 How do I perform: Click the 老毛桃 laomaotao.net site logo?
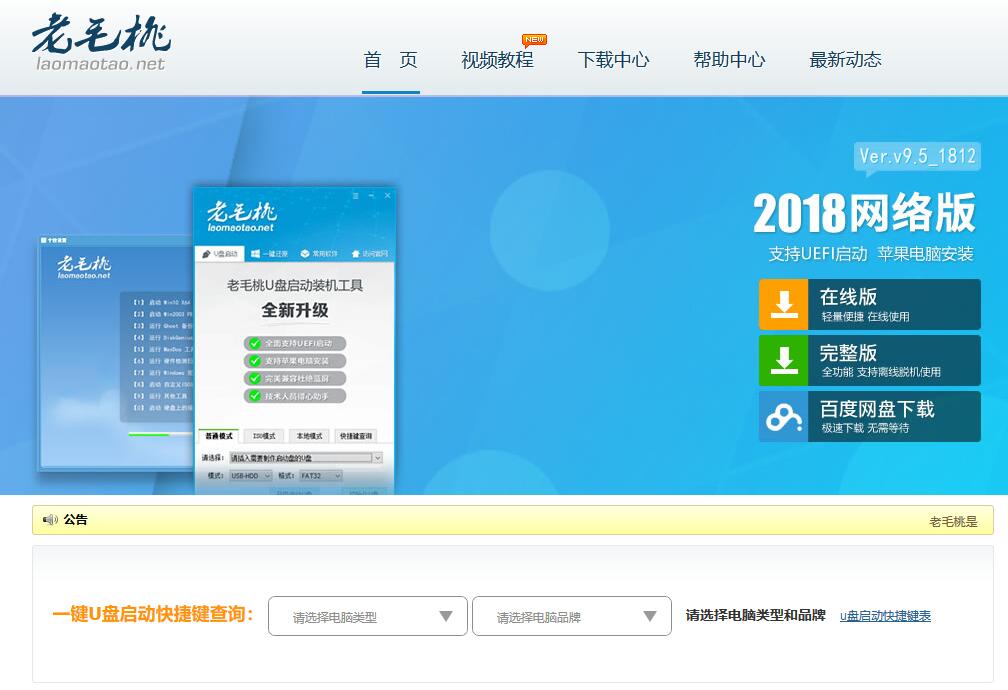click(x=102, y=42)
